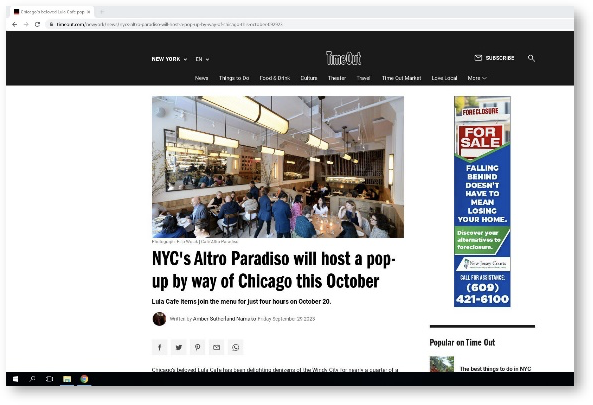Click the Popular on Time Out thumbnail image
The height and width of the screenshot is (405, 593).
coord(441,364)
